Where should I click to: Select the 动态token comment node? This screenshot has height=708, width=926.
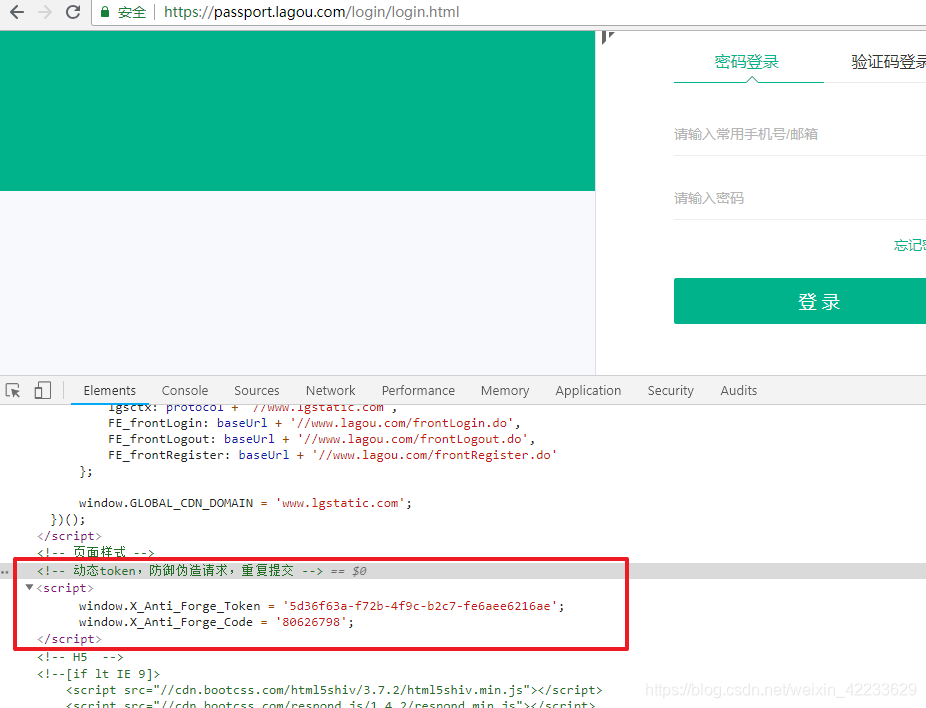pyautogui.click(x=180, y=570)
